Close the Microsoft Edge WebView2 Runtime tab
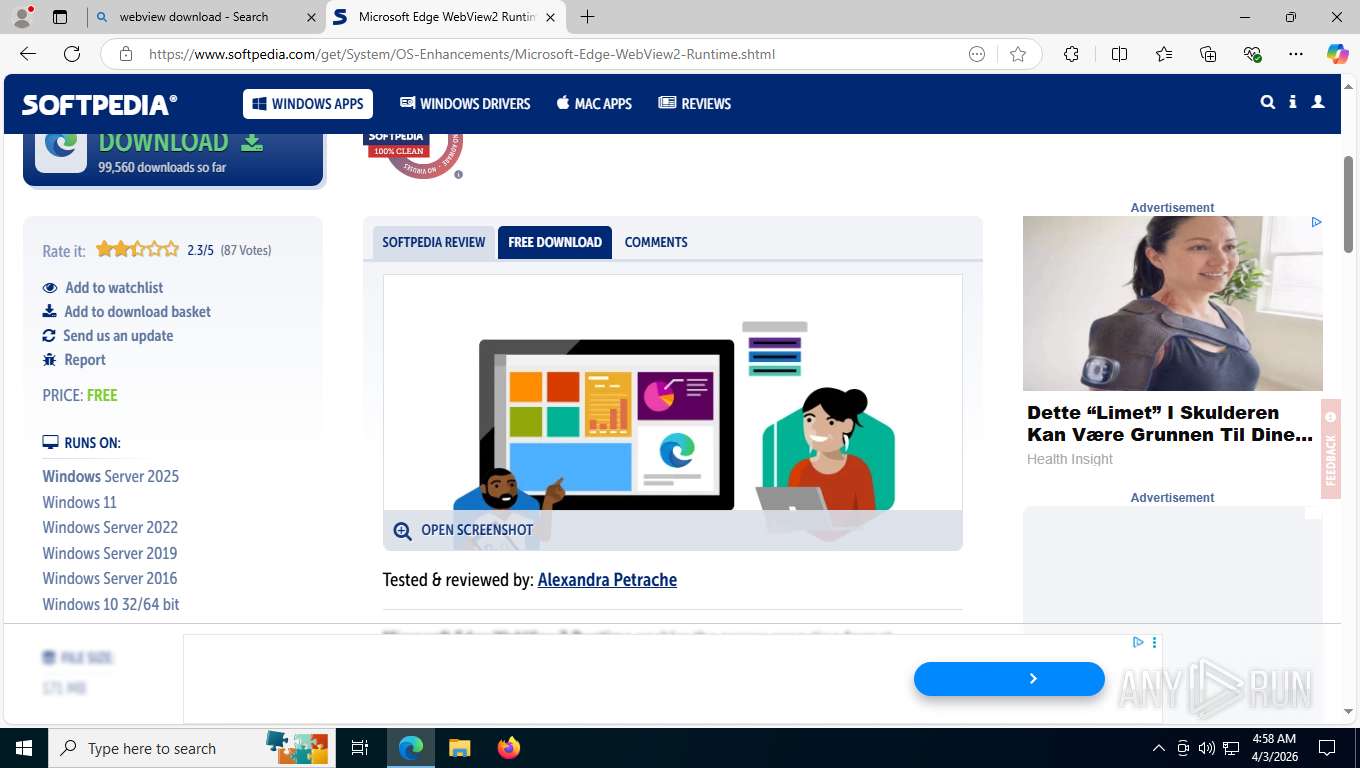 click(x=550, y=17)
